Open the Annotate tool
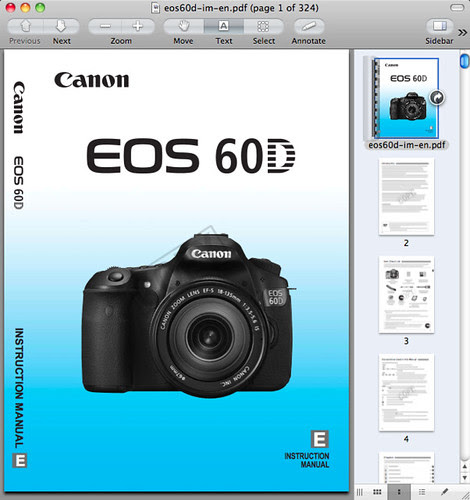This screenshot has width=470, height=500. coord(309,26)
